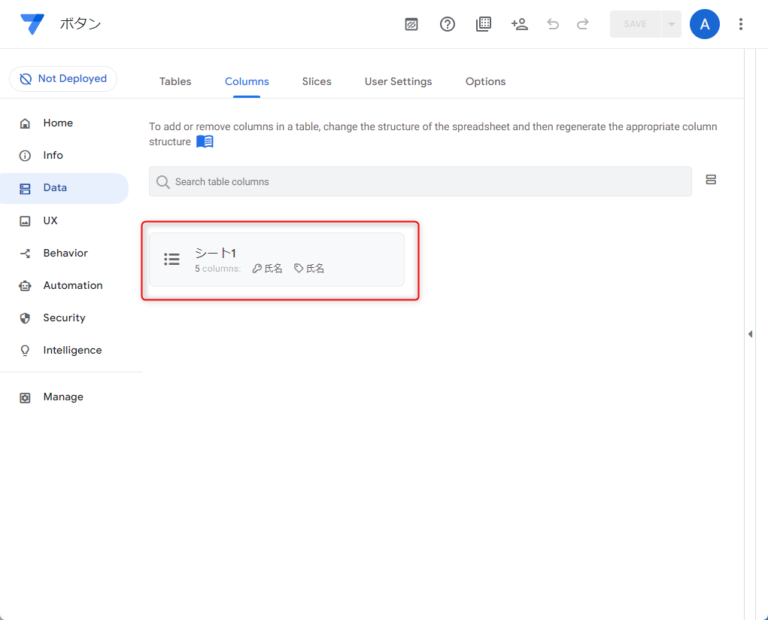Image resolution: width=768 pixels, height=620 pixels.
Task: Open the multi-page layout icon in toolbar
Action: (x=483, y=24)
